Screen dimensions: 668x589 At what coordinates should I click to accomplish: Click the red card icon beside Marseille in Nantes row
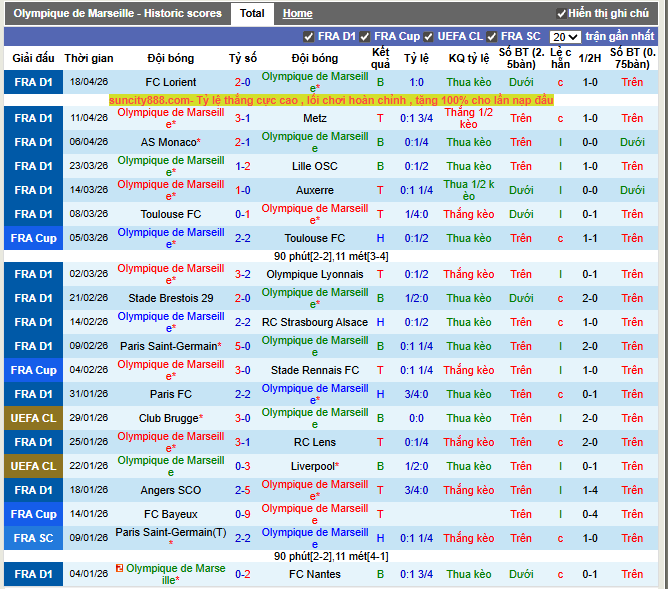pyautogui.click(x=120, y=568)
